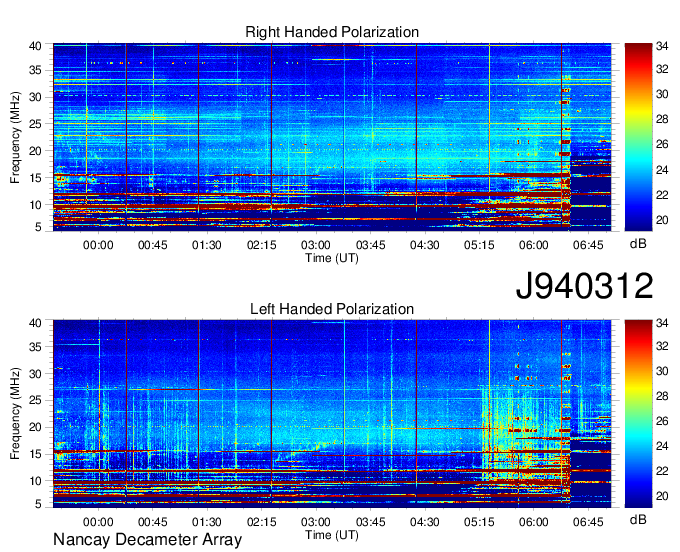Click the 06:45 time tick under Left Handed plot

pos(588,522)
